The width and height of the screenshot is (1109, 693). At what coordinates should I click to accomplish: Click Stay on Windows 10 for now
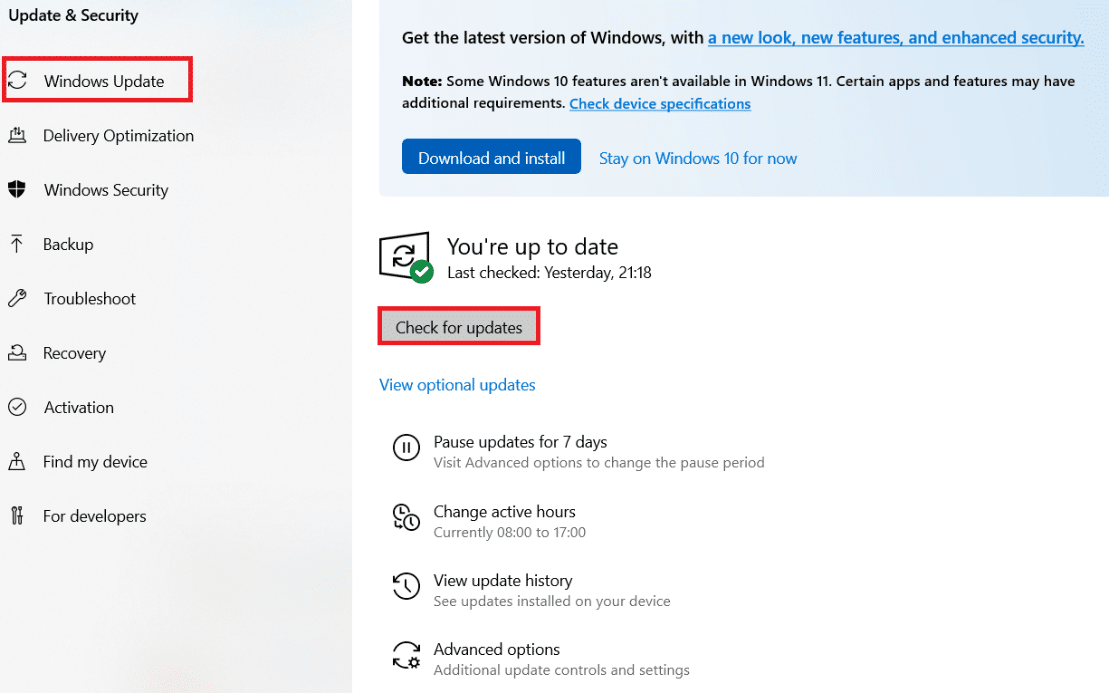[x=697, y=157]
